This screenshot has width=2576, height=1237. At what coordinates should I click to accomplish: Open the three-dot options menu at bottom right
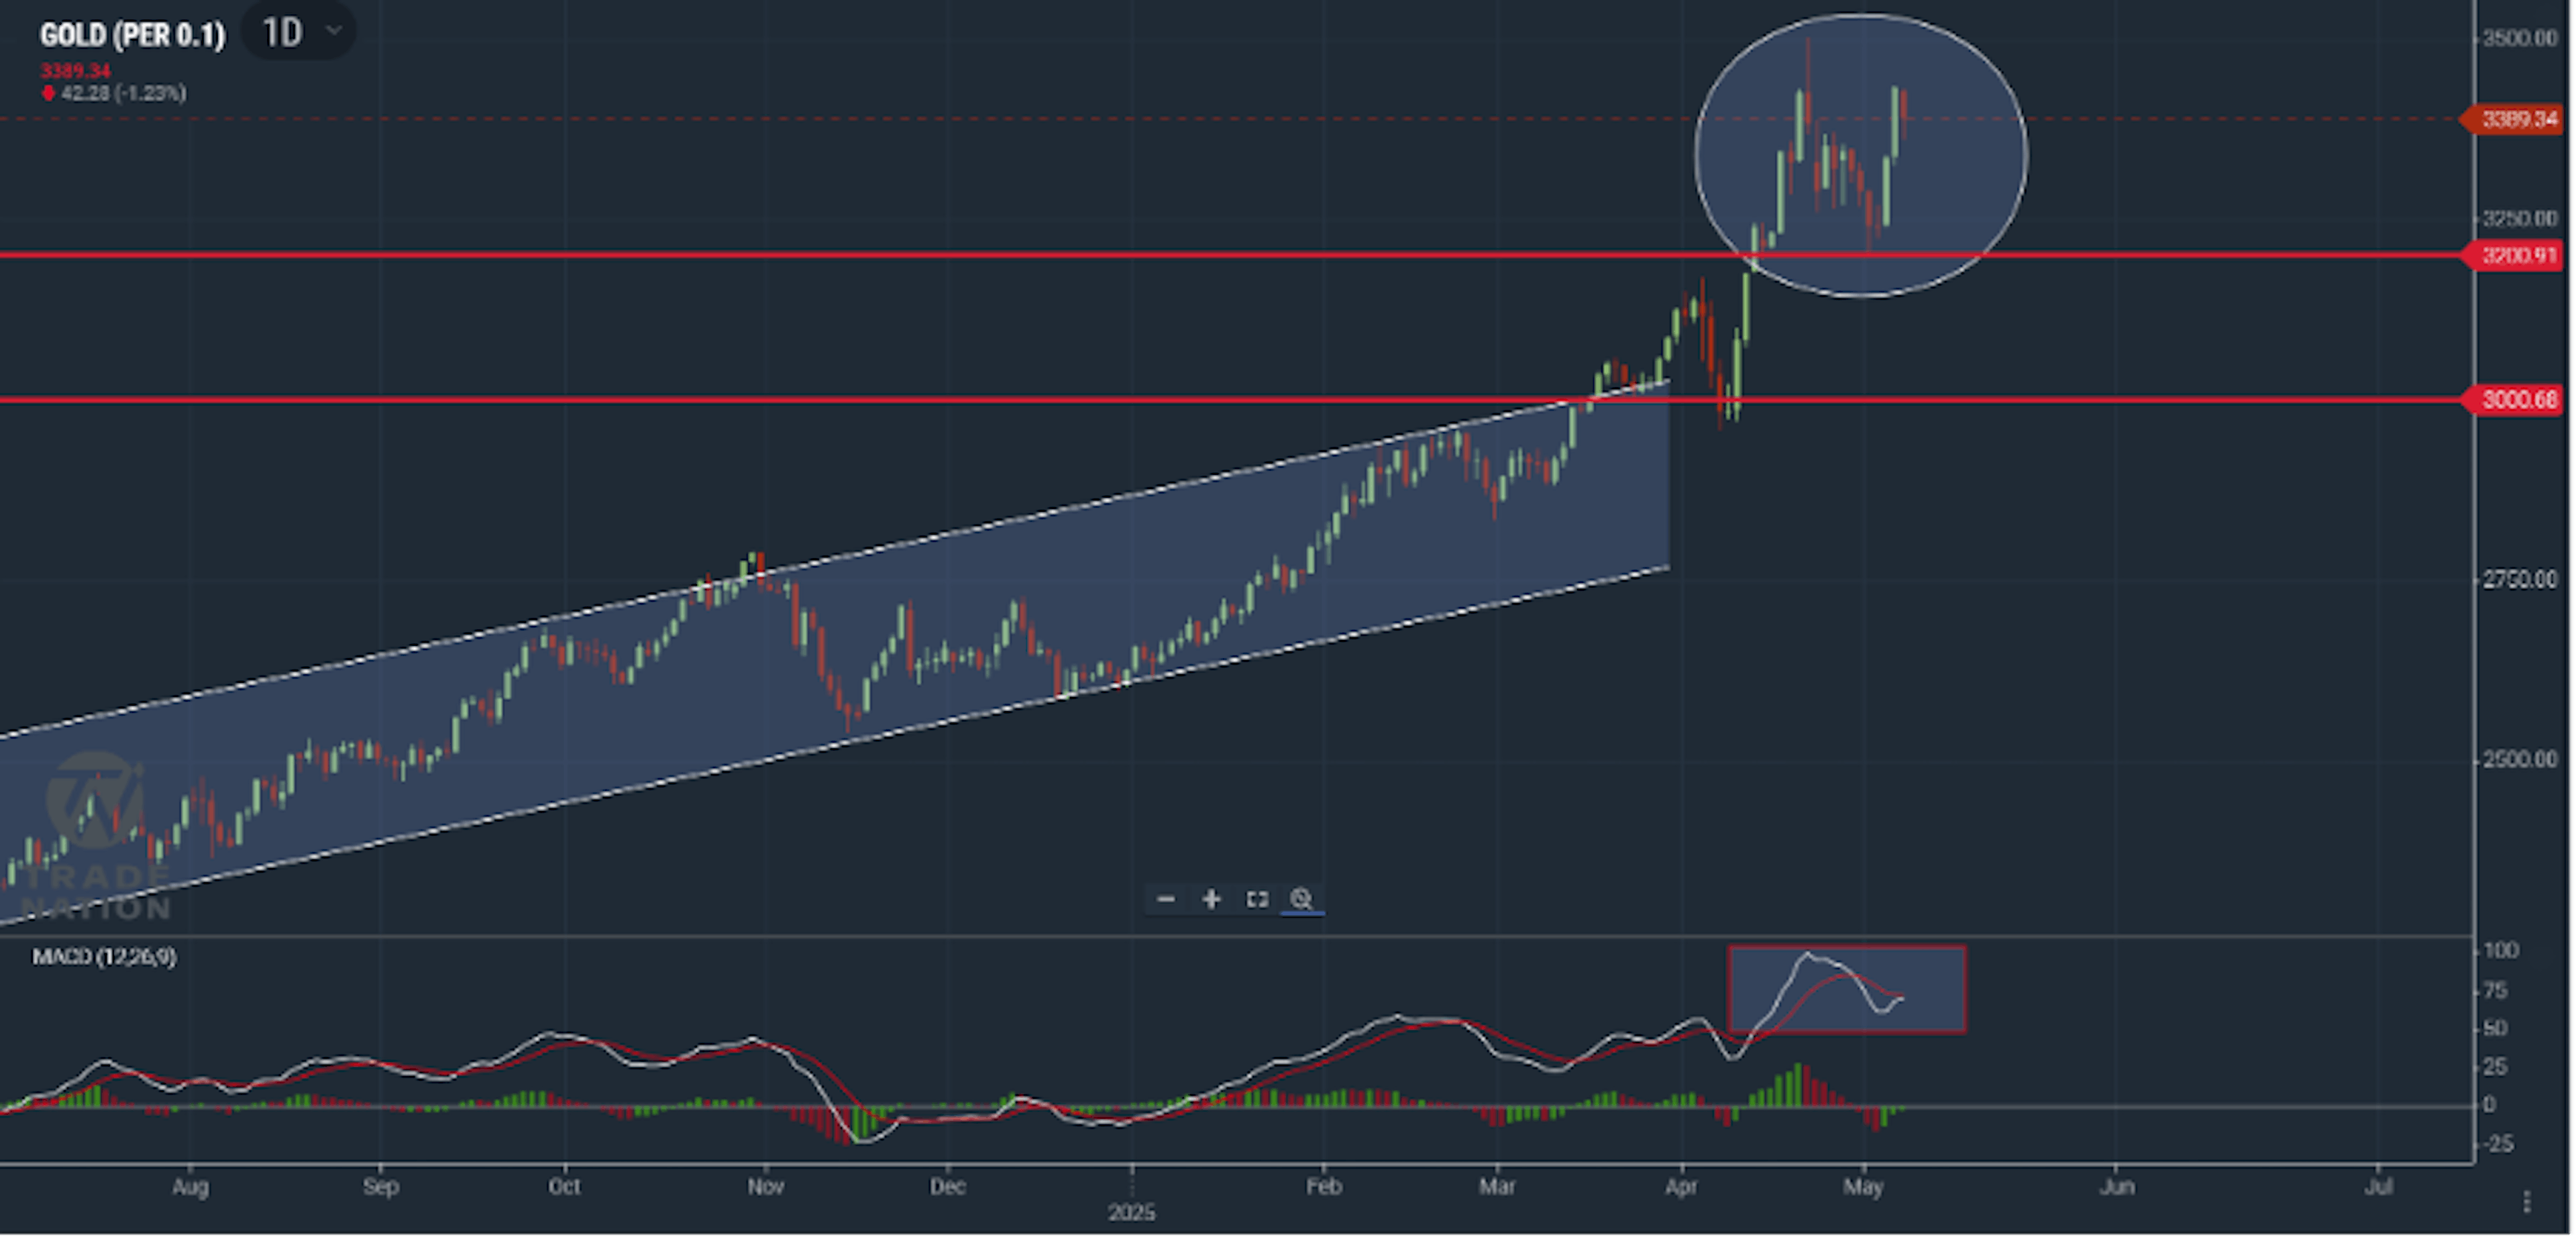point(2527,1201)
